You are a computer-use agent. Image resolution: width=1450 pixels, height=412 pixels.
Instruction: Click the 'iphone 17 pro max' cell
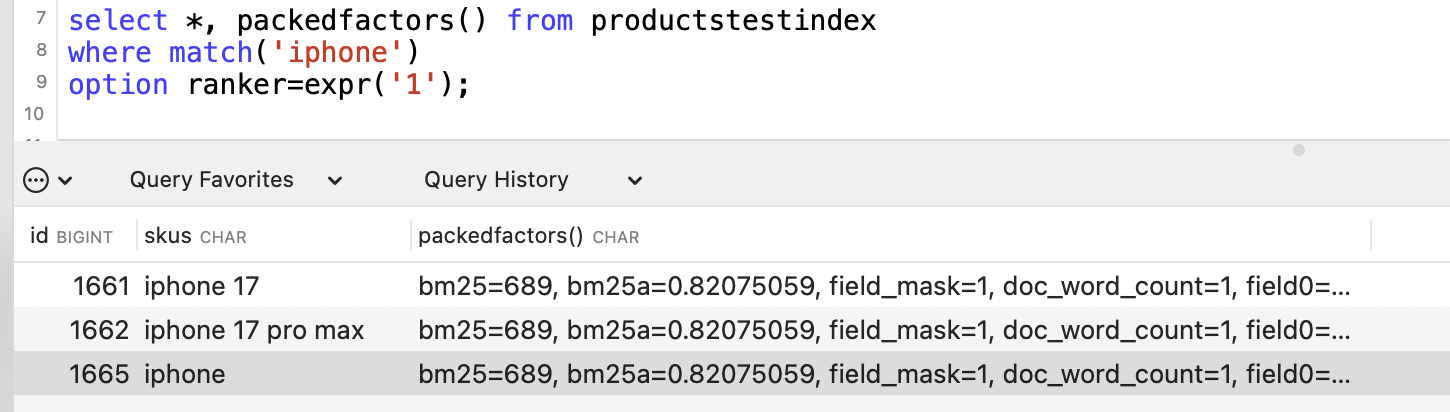(254, 330)
